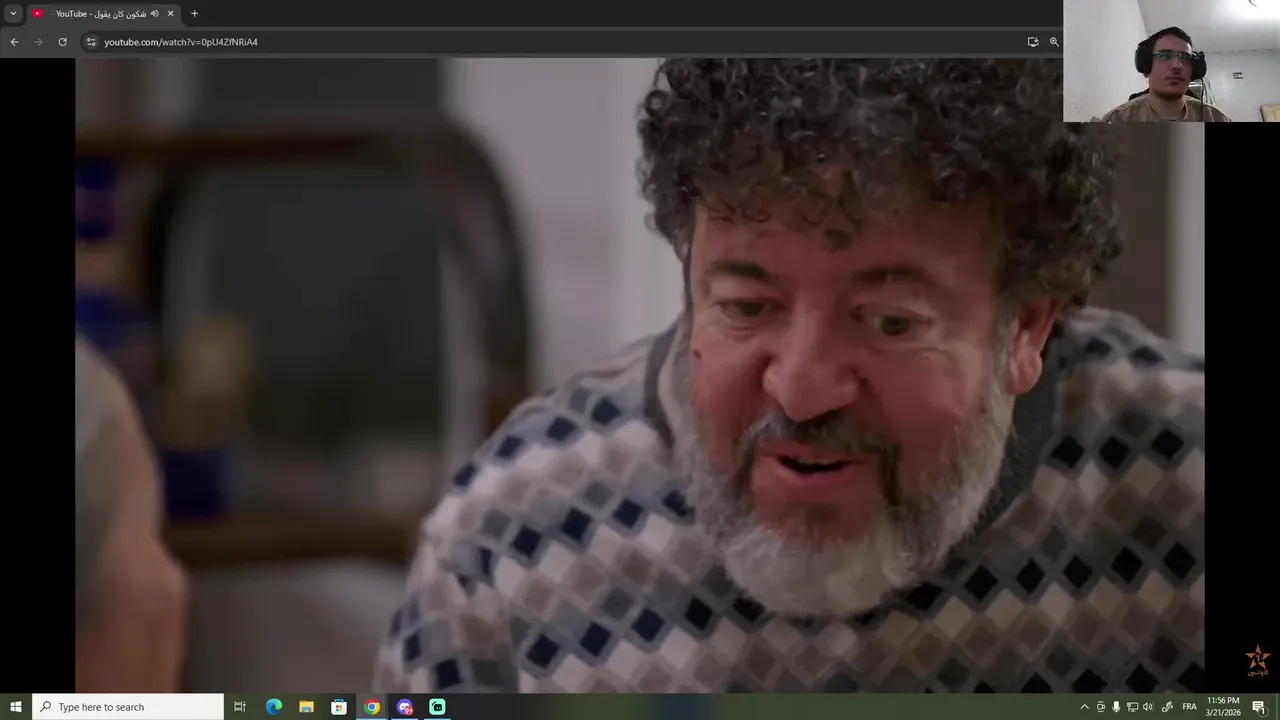This screenshot has width=1280, height=720.
Task: Switch to Google Chrome on the taskbar
Action: click(x=372, y=707)
